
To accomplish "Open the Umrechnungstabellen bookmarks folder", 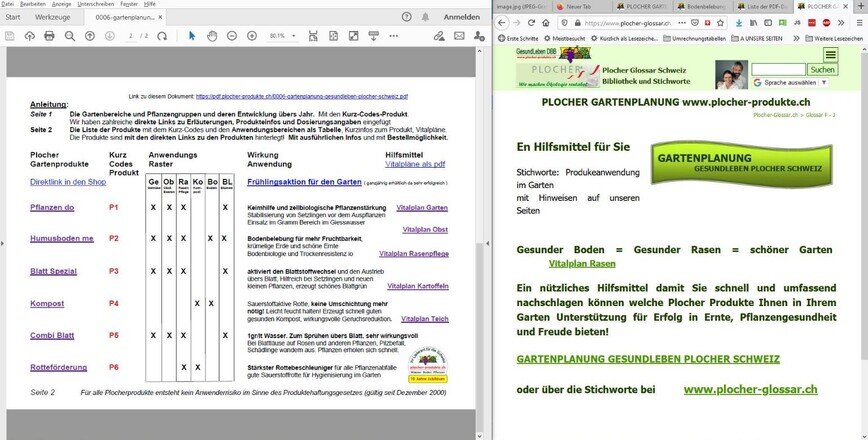I will click(694, 39).
